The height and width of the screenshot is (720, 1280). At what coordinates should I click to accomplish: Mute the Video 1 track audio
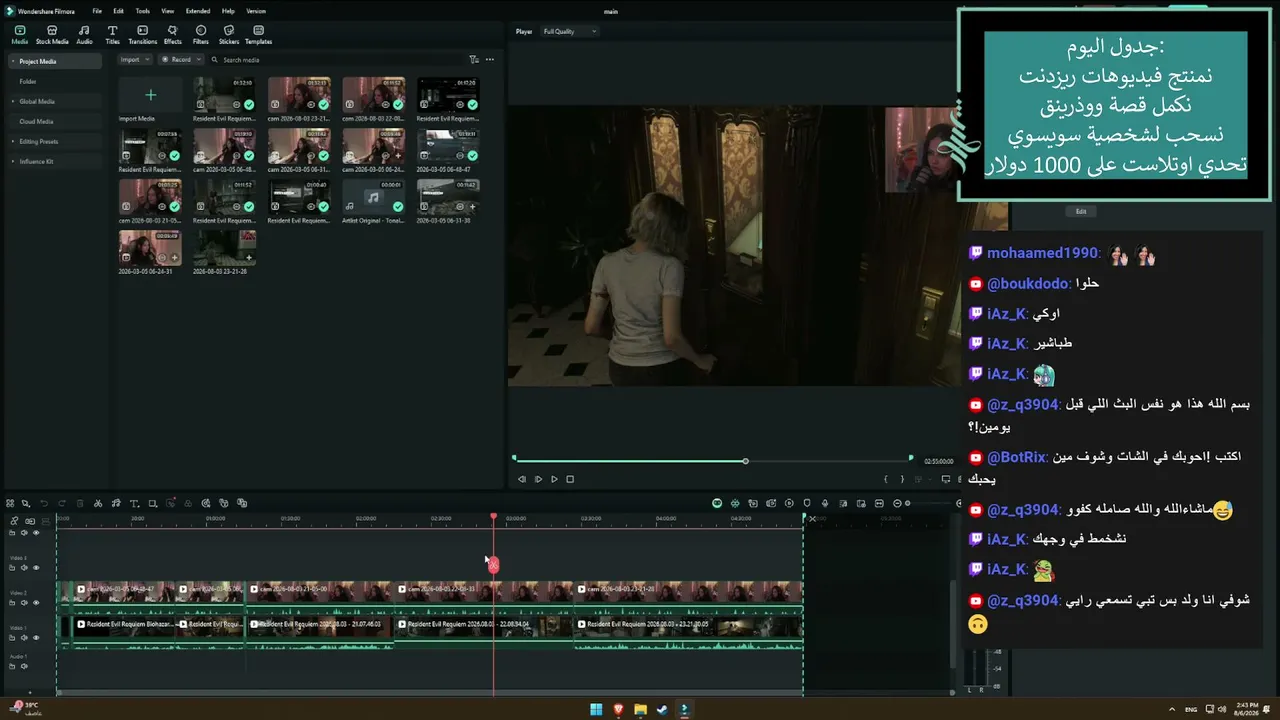click(x=24, y=638)
